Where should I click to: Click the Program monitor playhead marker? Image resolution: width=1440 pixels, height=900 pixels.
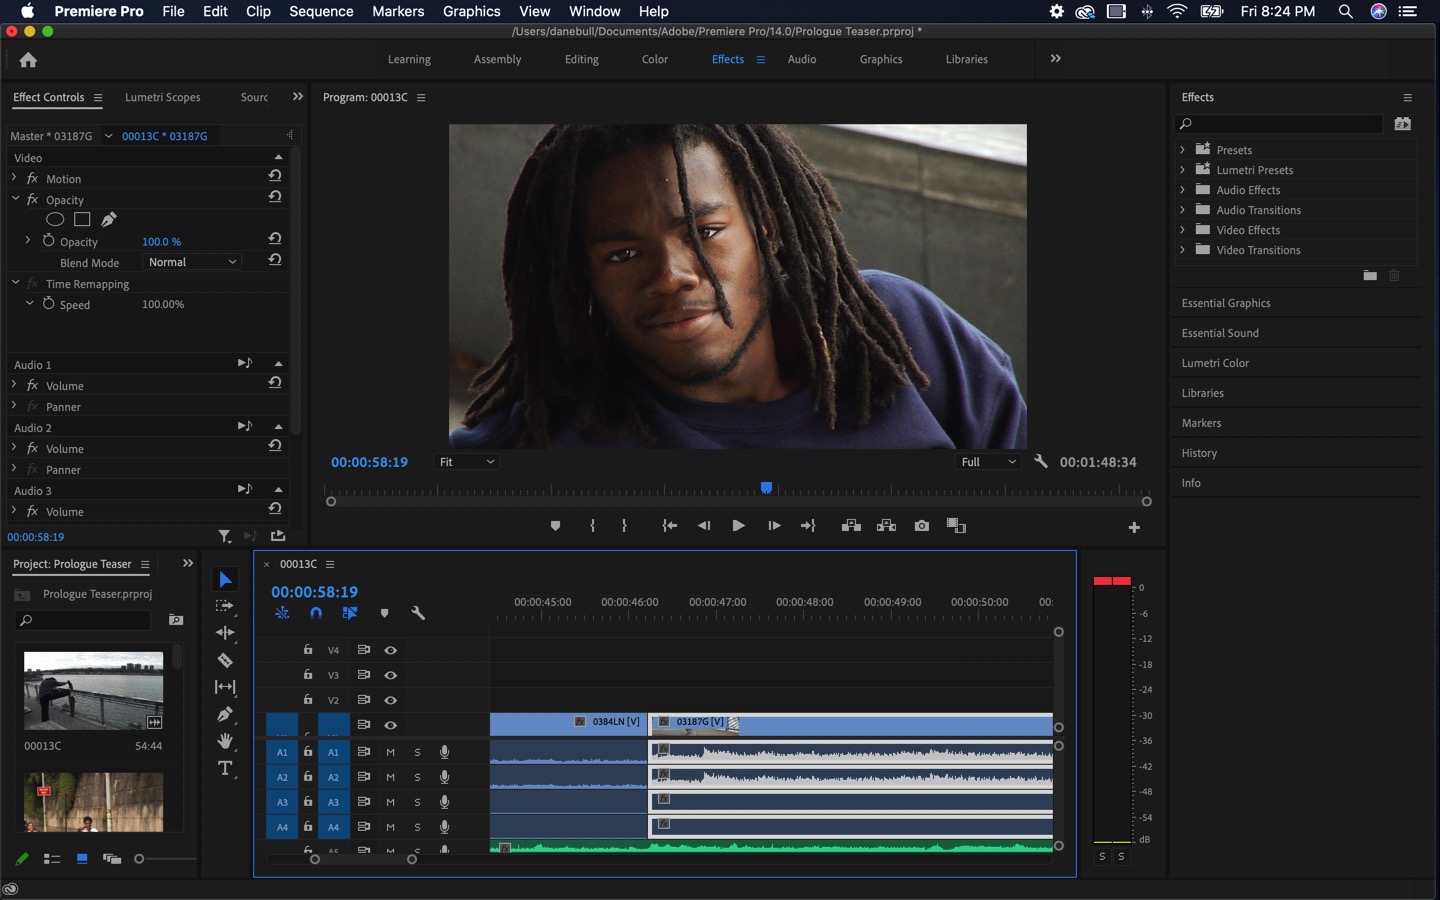tap(766, 488)
